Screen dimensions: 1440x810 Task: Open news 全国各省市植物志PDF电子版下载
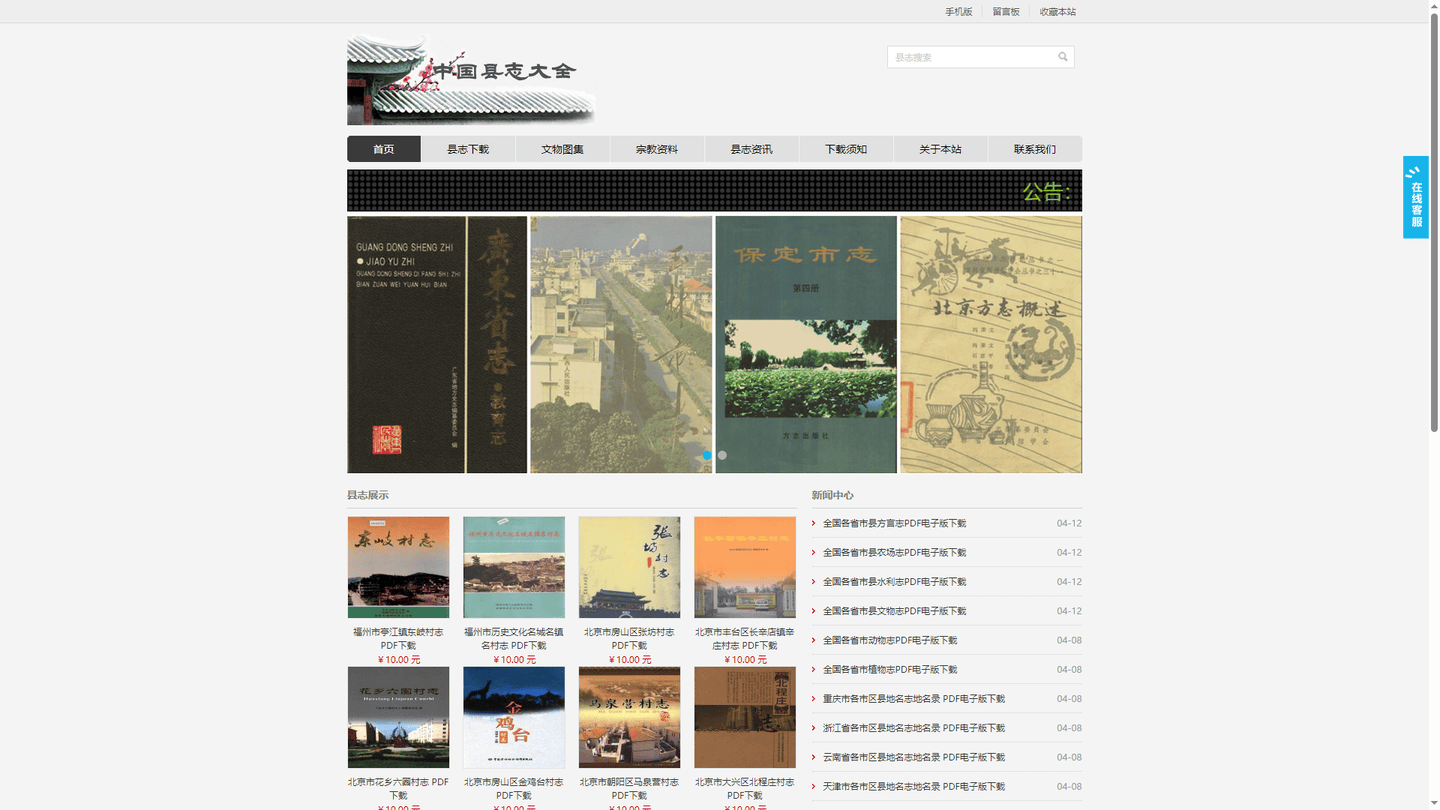click(x=890, y=669)
